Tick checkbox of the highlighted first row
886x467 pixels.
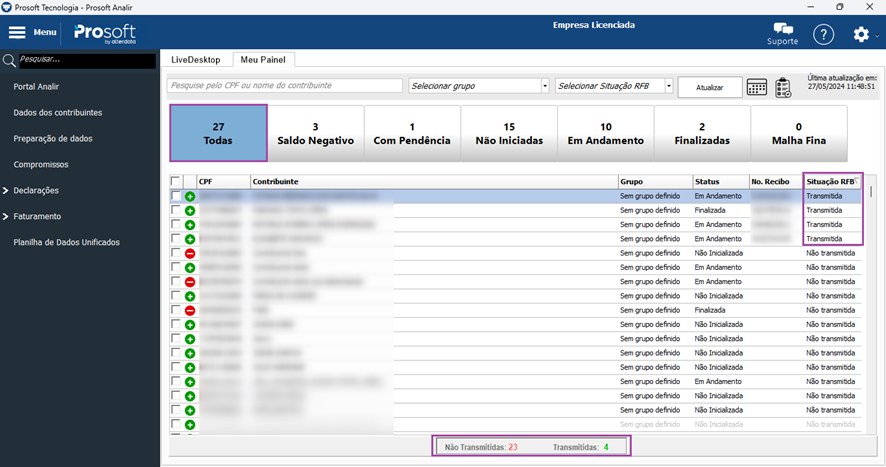click(x=176, y=196)
